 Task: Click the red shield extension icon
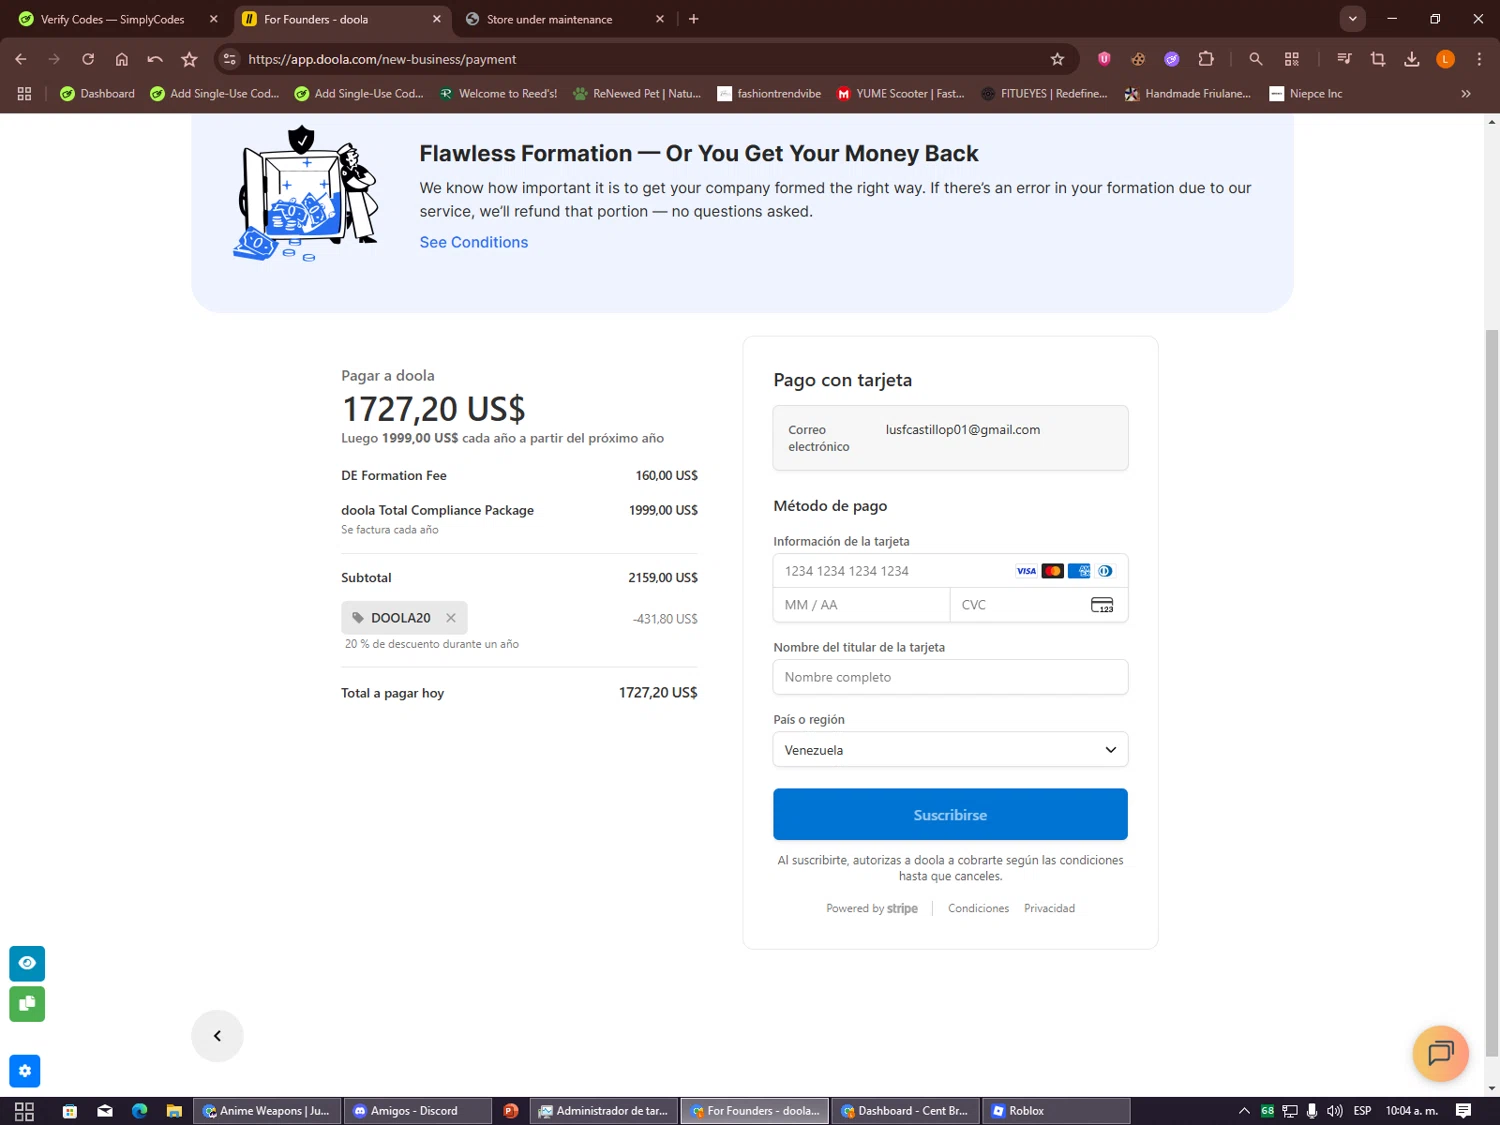tap(1104, 59)
